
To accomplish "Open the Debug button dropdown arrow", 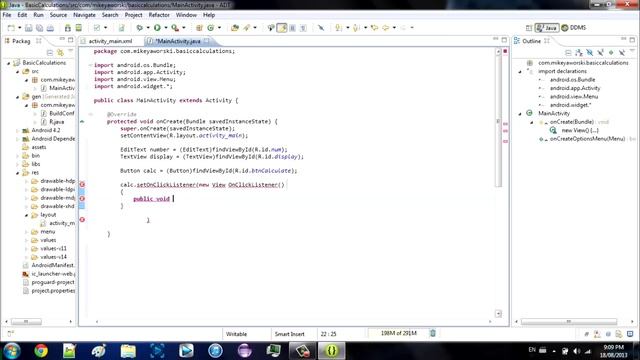I will tap(148, 28).
